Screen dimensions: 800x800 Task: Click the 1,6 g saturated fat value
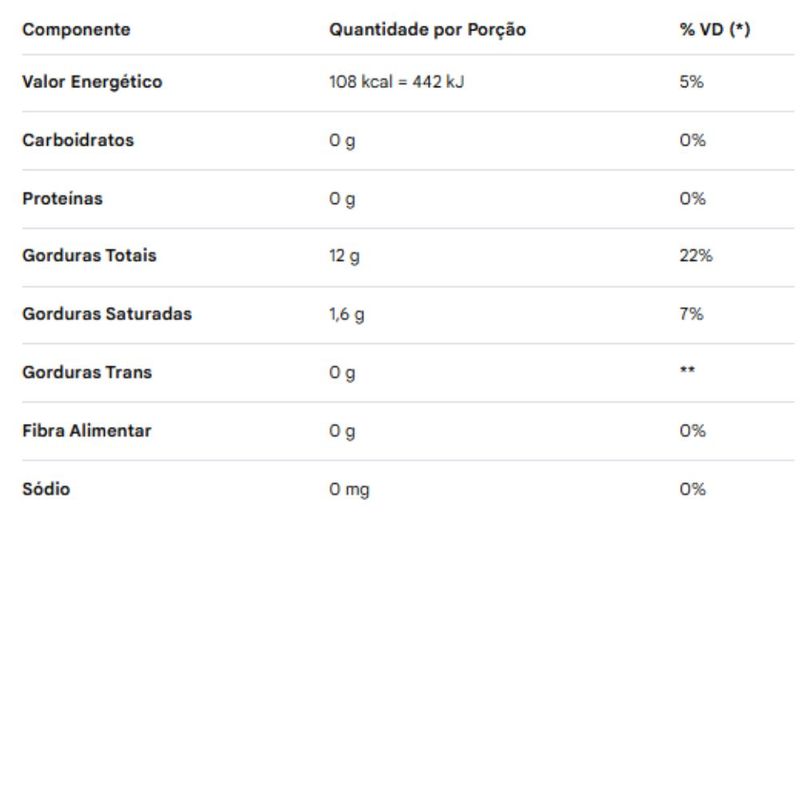347,315
